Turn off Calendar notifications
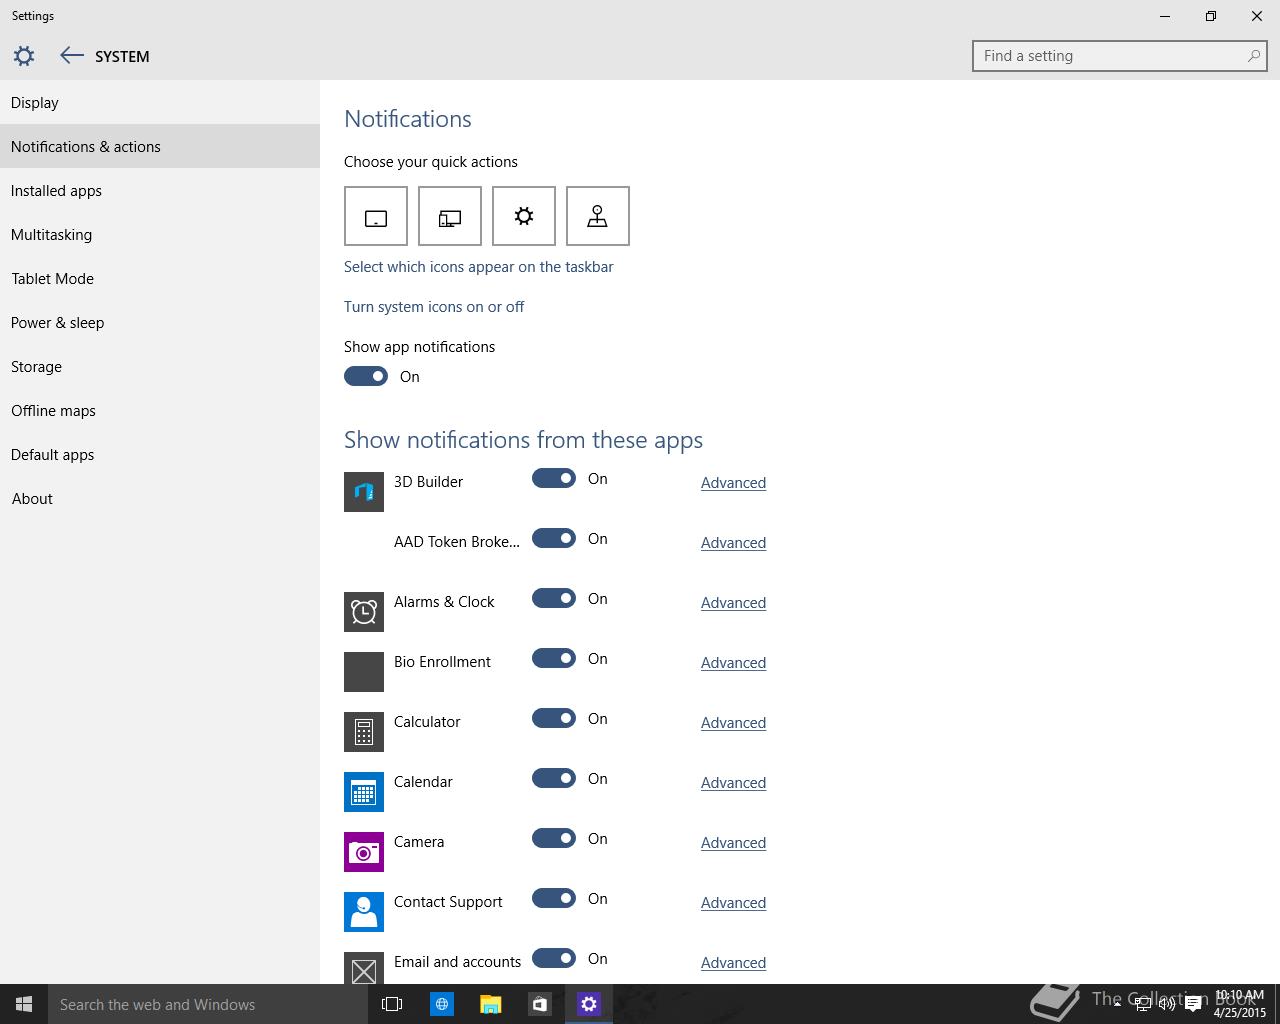Image resolution: width=1280 pixels, height=1024 pixels. pyautogui.click(x=554, y=778)
